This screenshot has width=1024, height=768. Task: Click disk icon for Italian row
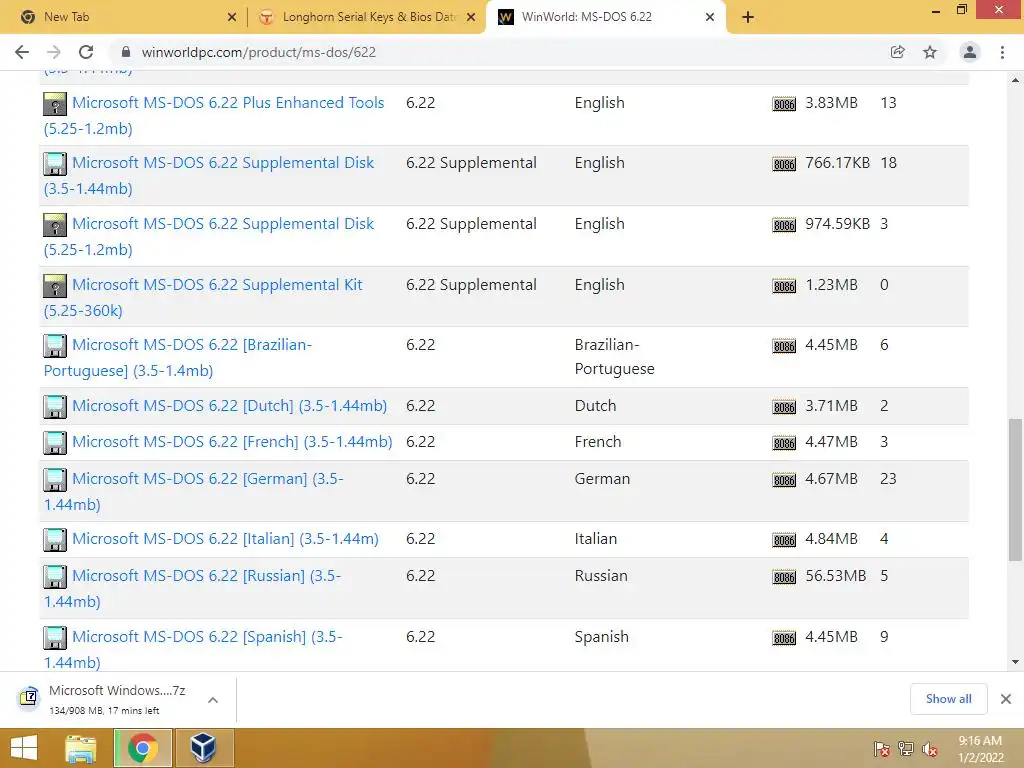pos(55,539)
